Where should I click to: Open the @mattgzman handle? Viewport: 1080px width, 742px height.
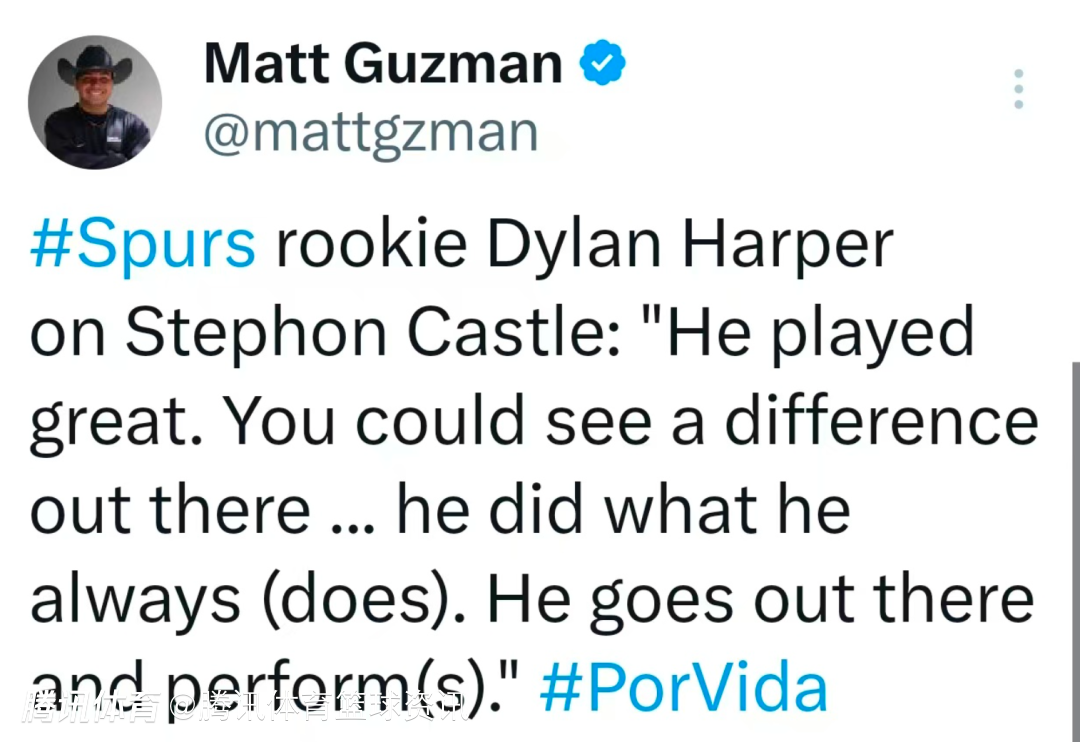[x=371, y=132]
